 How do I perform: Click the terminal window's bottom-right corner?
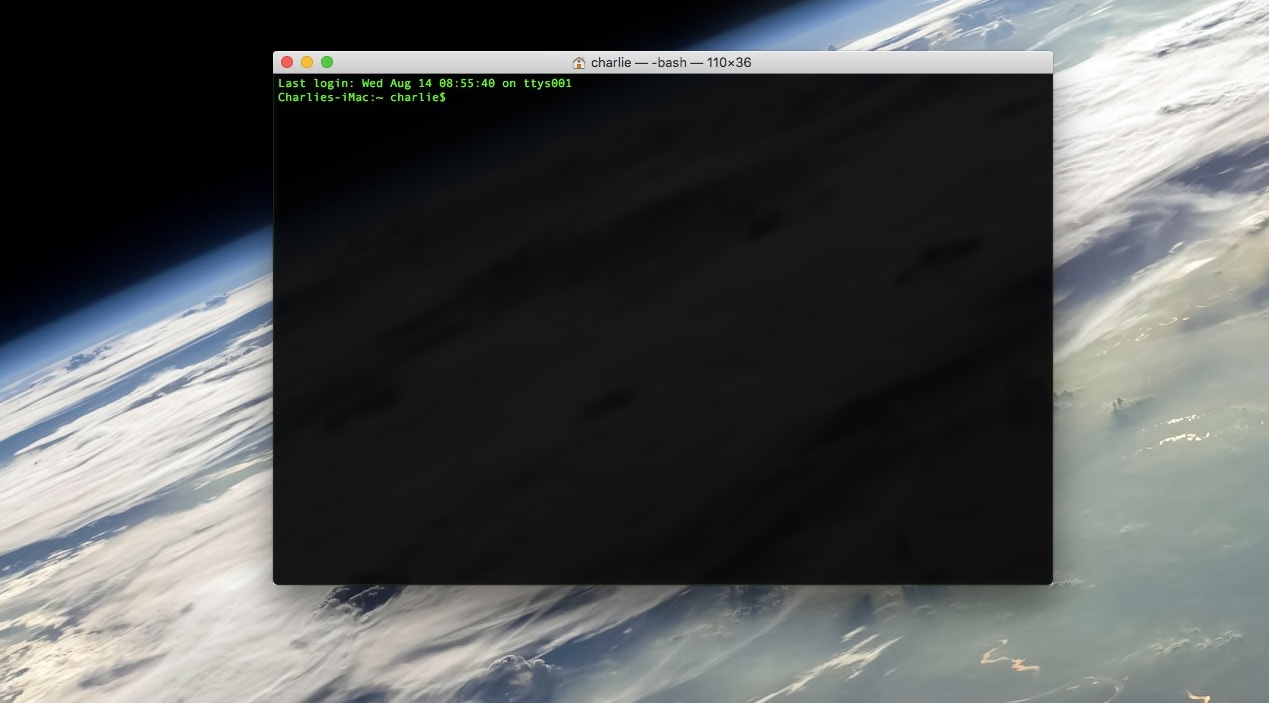(1050, 582)
